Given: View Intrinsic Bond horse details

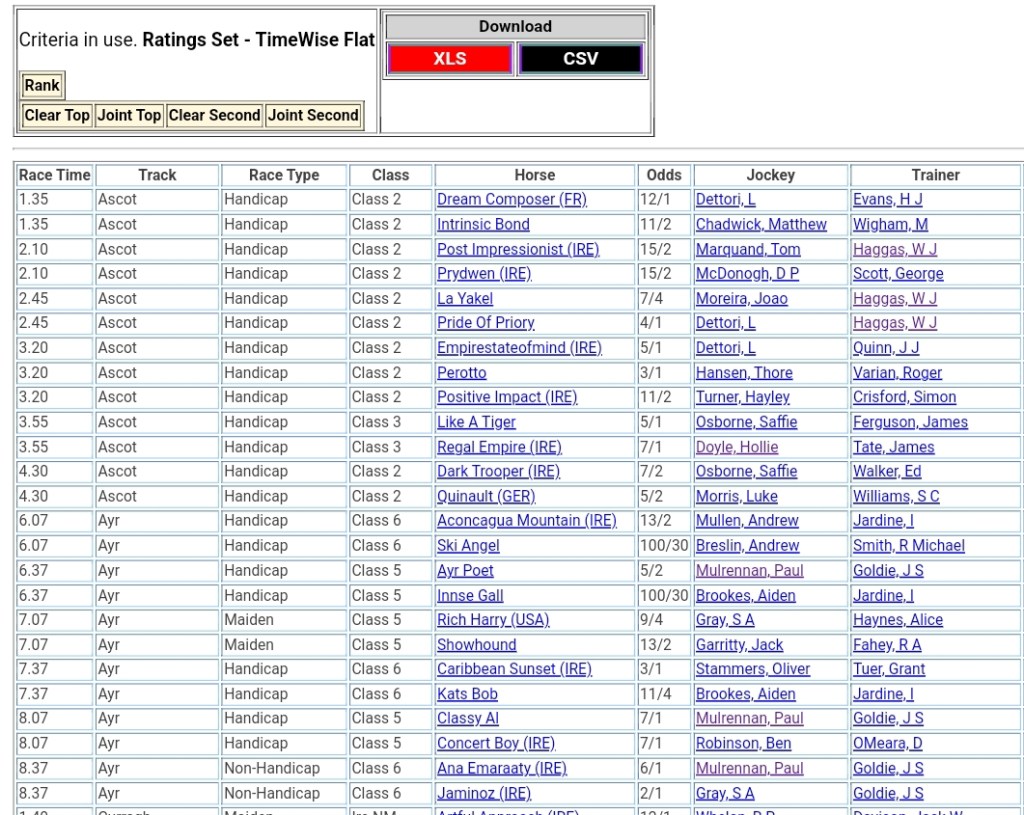Looking at the screenshot, I should click(483, 225).
